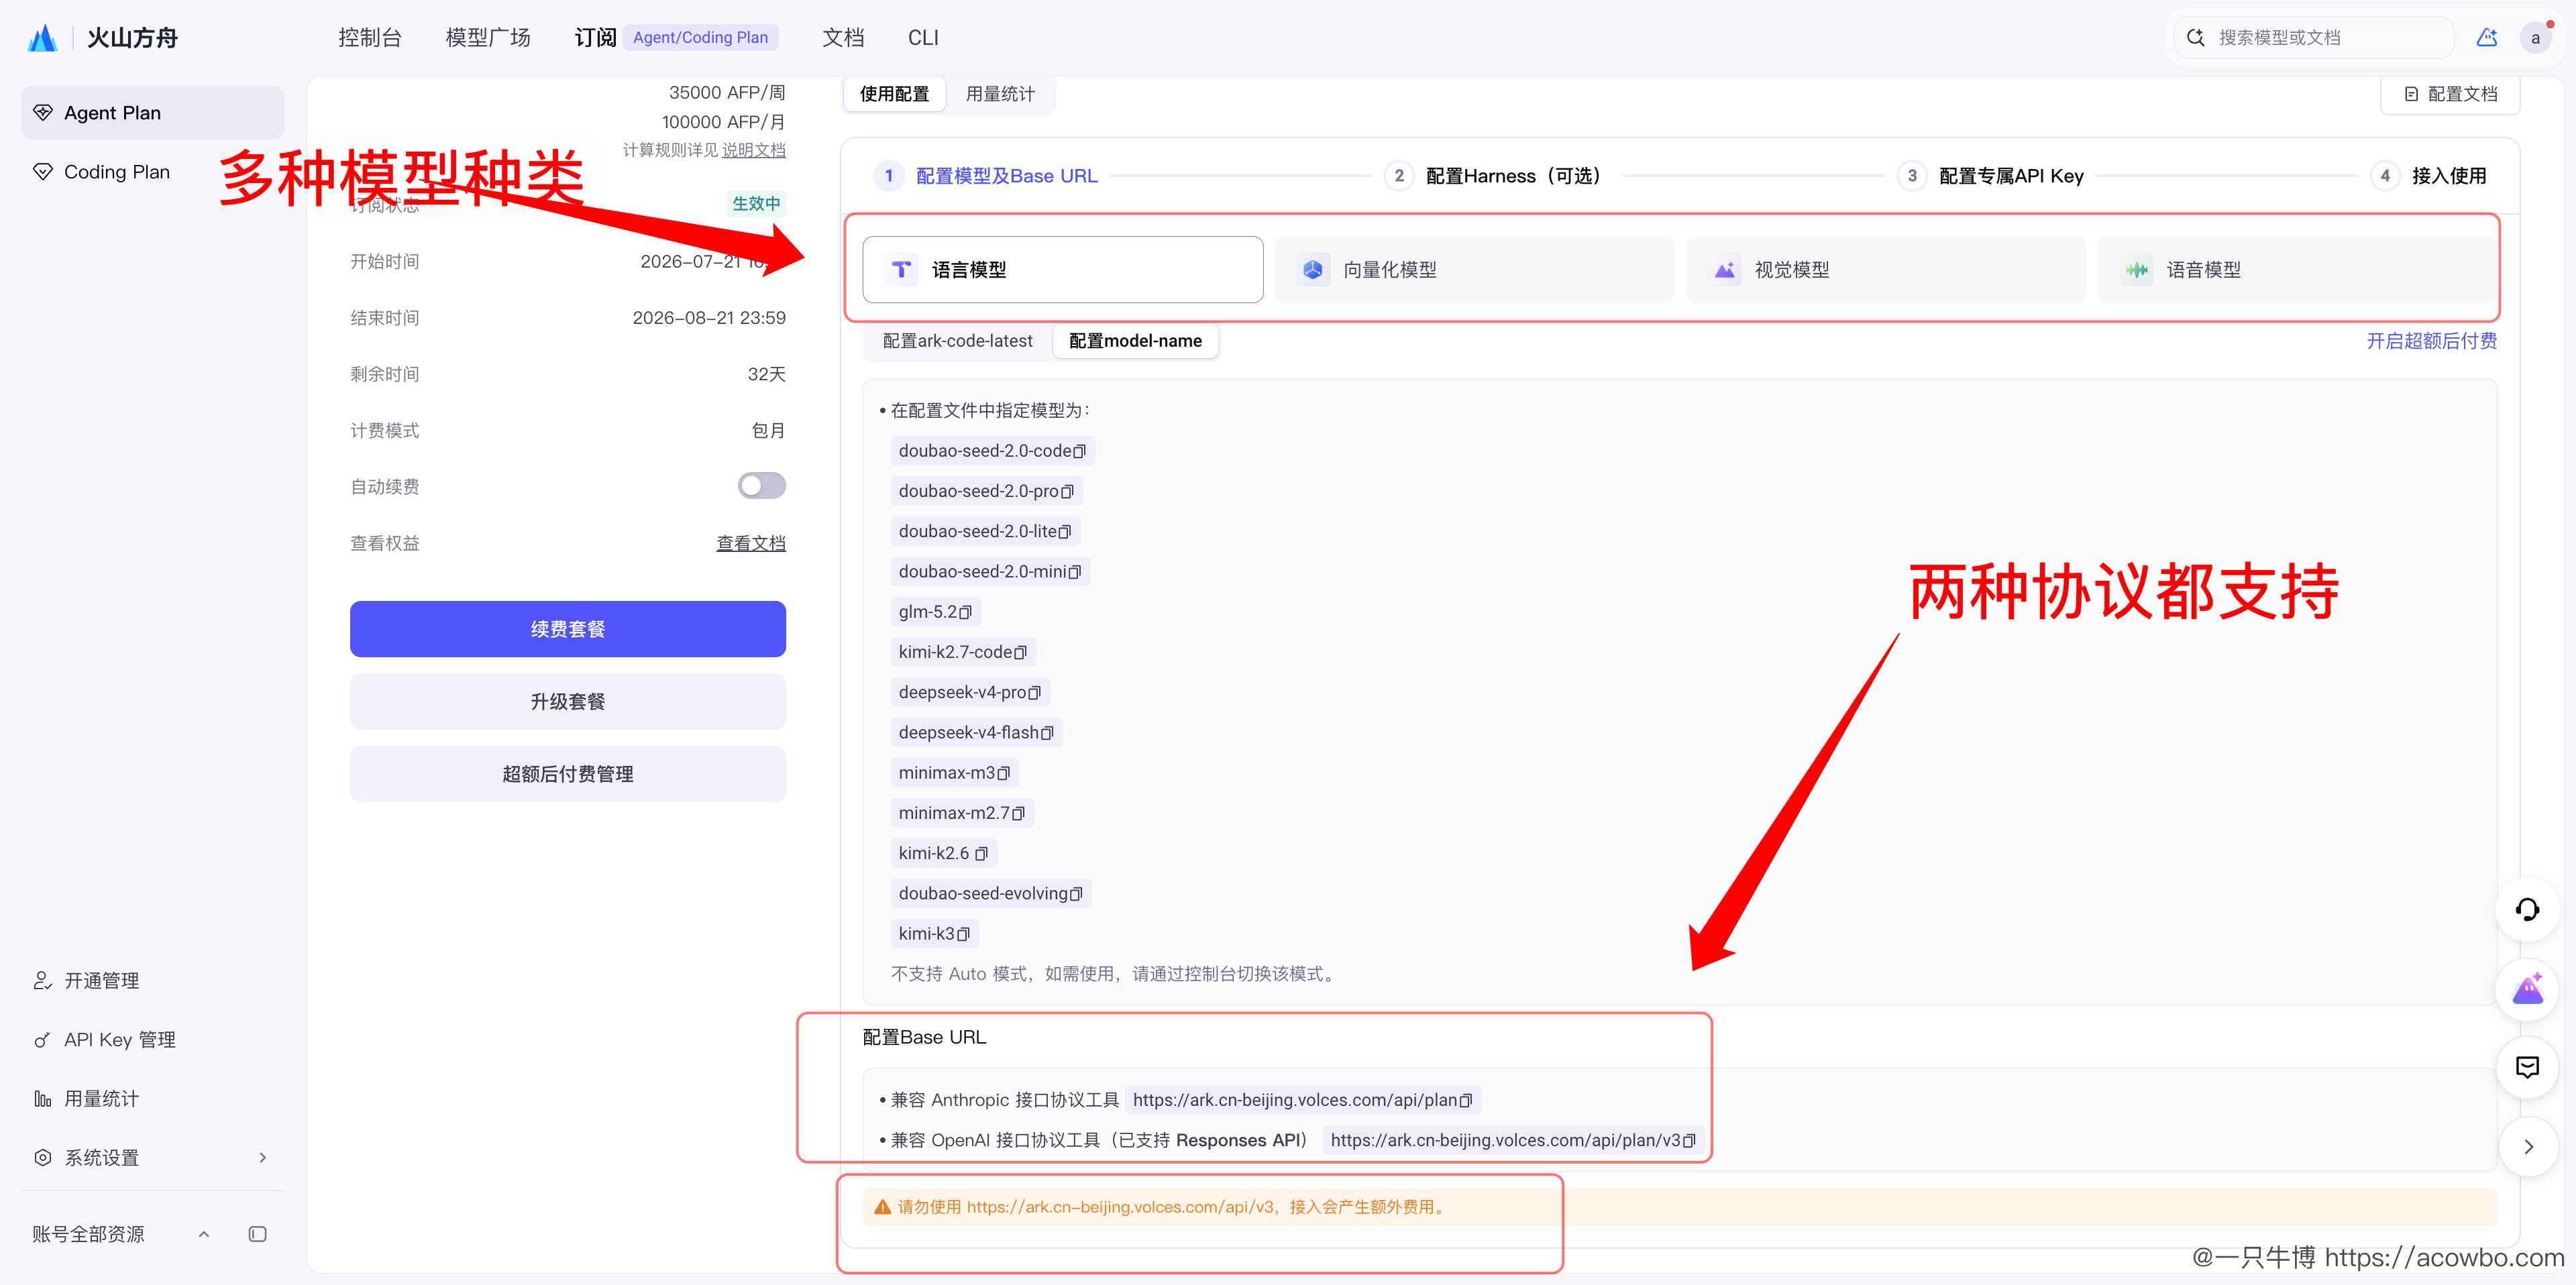Image resolution: width=2576 pixels, height=1285 pixels.
Task: Switch to the 用量统计 tab
Action: point(1000,94)
